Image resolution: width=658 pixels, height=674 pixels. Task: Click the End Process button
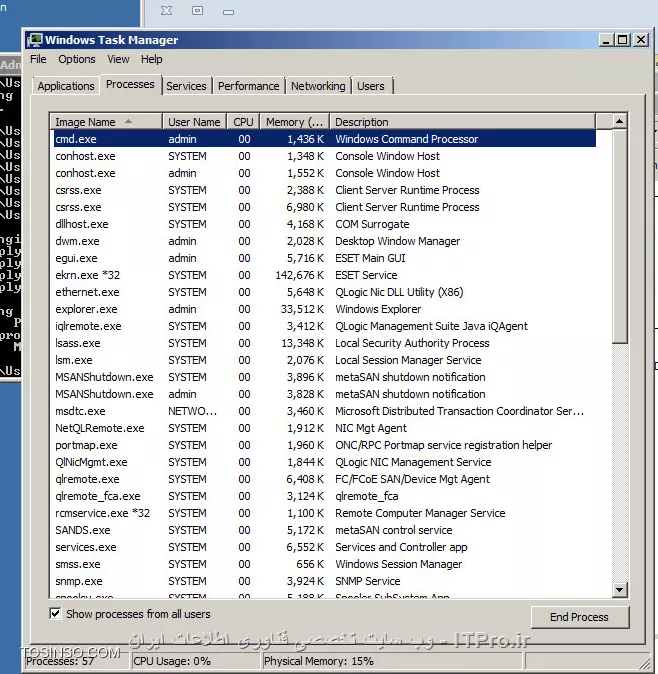point(579,617)
